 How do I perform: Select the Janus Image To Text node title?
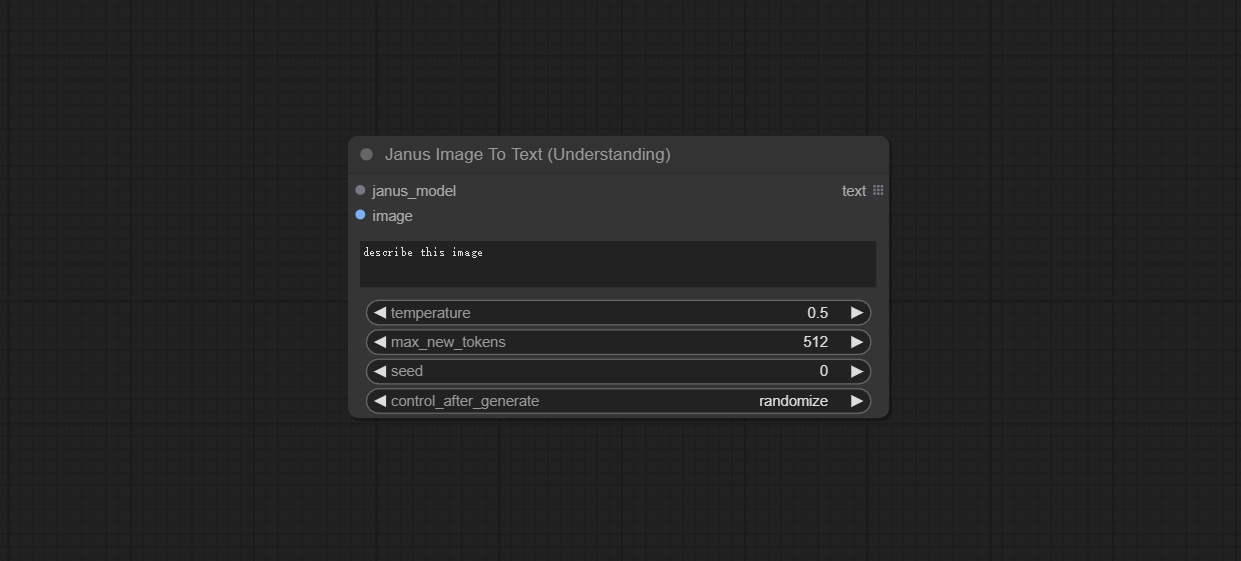click(x=527, y=154)
